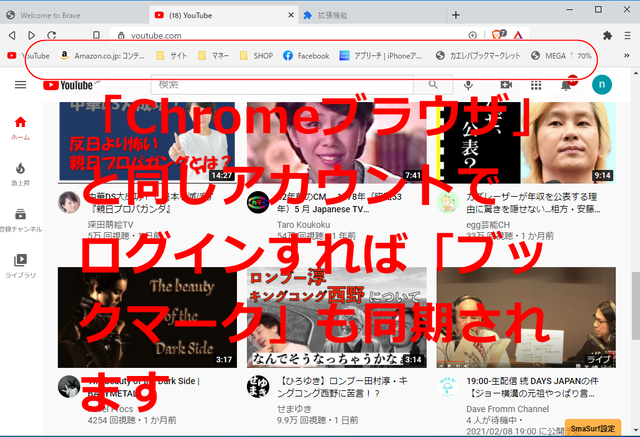This screenshot has height=437, width=640.
Task: Reload the YouTube page
Action: [x=51, y=35]
